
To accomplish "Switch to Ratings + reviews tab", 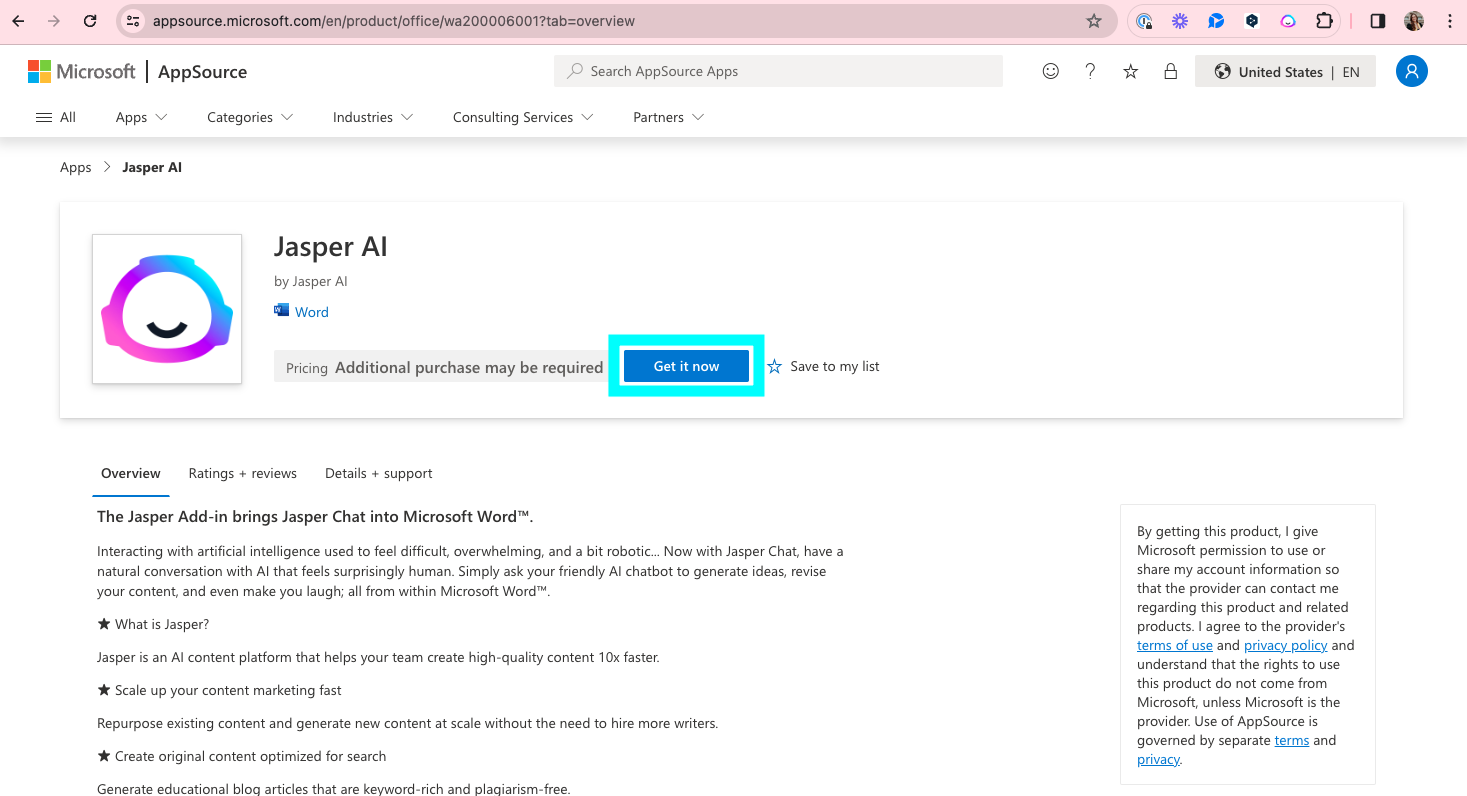I will (243, 473).
